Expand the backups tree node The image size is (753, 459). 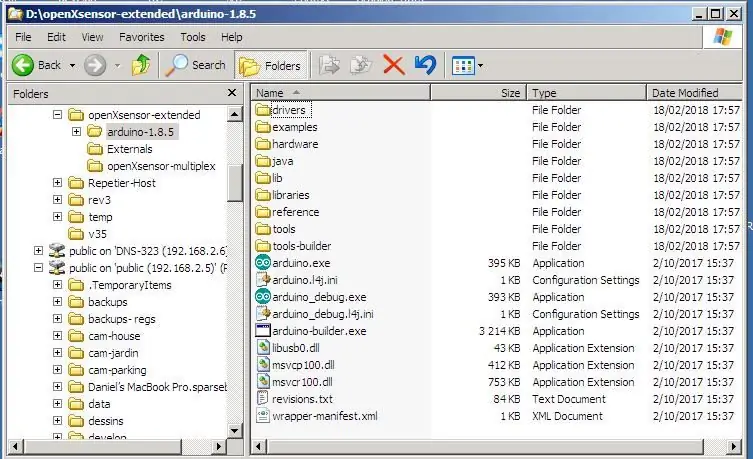[58, 302]
